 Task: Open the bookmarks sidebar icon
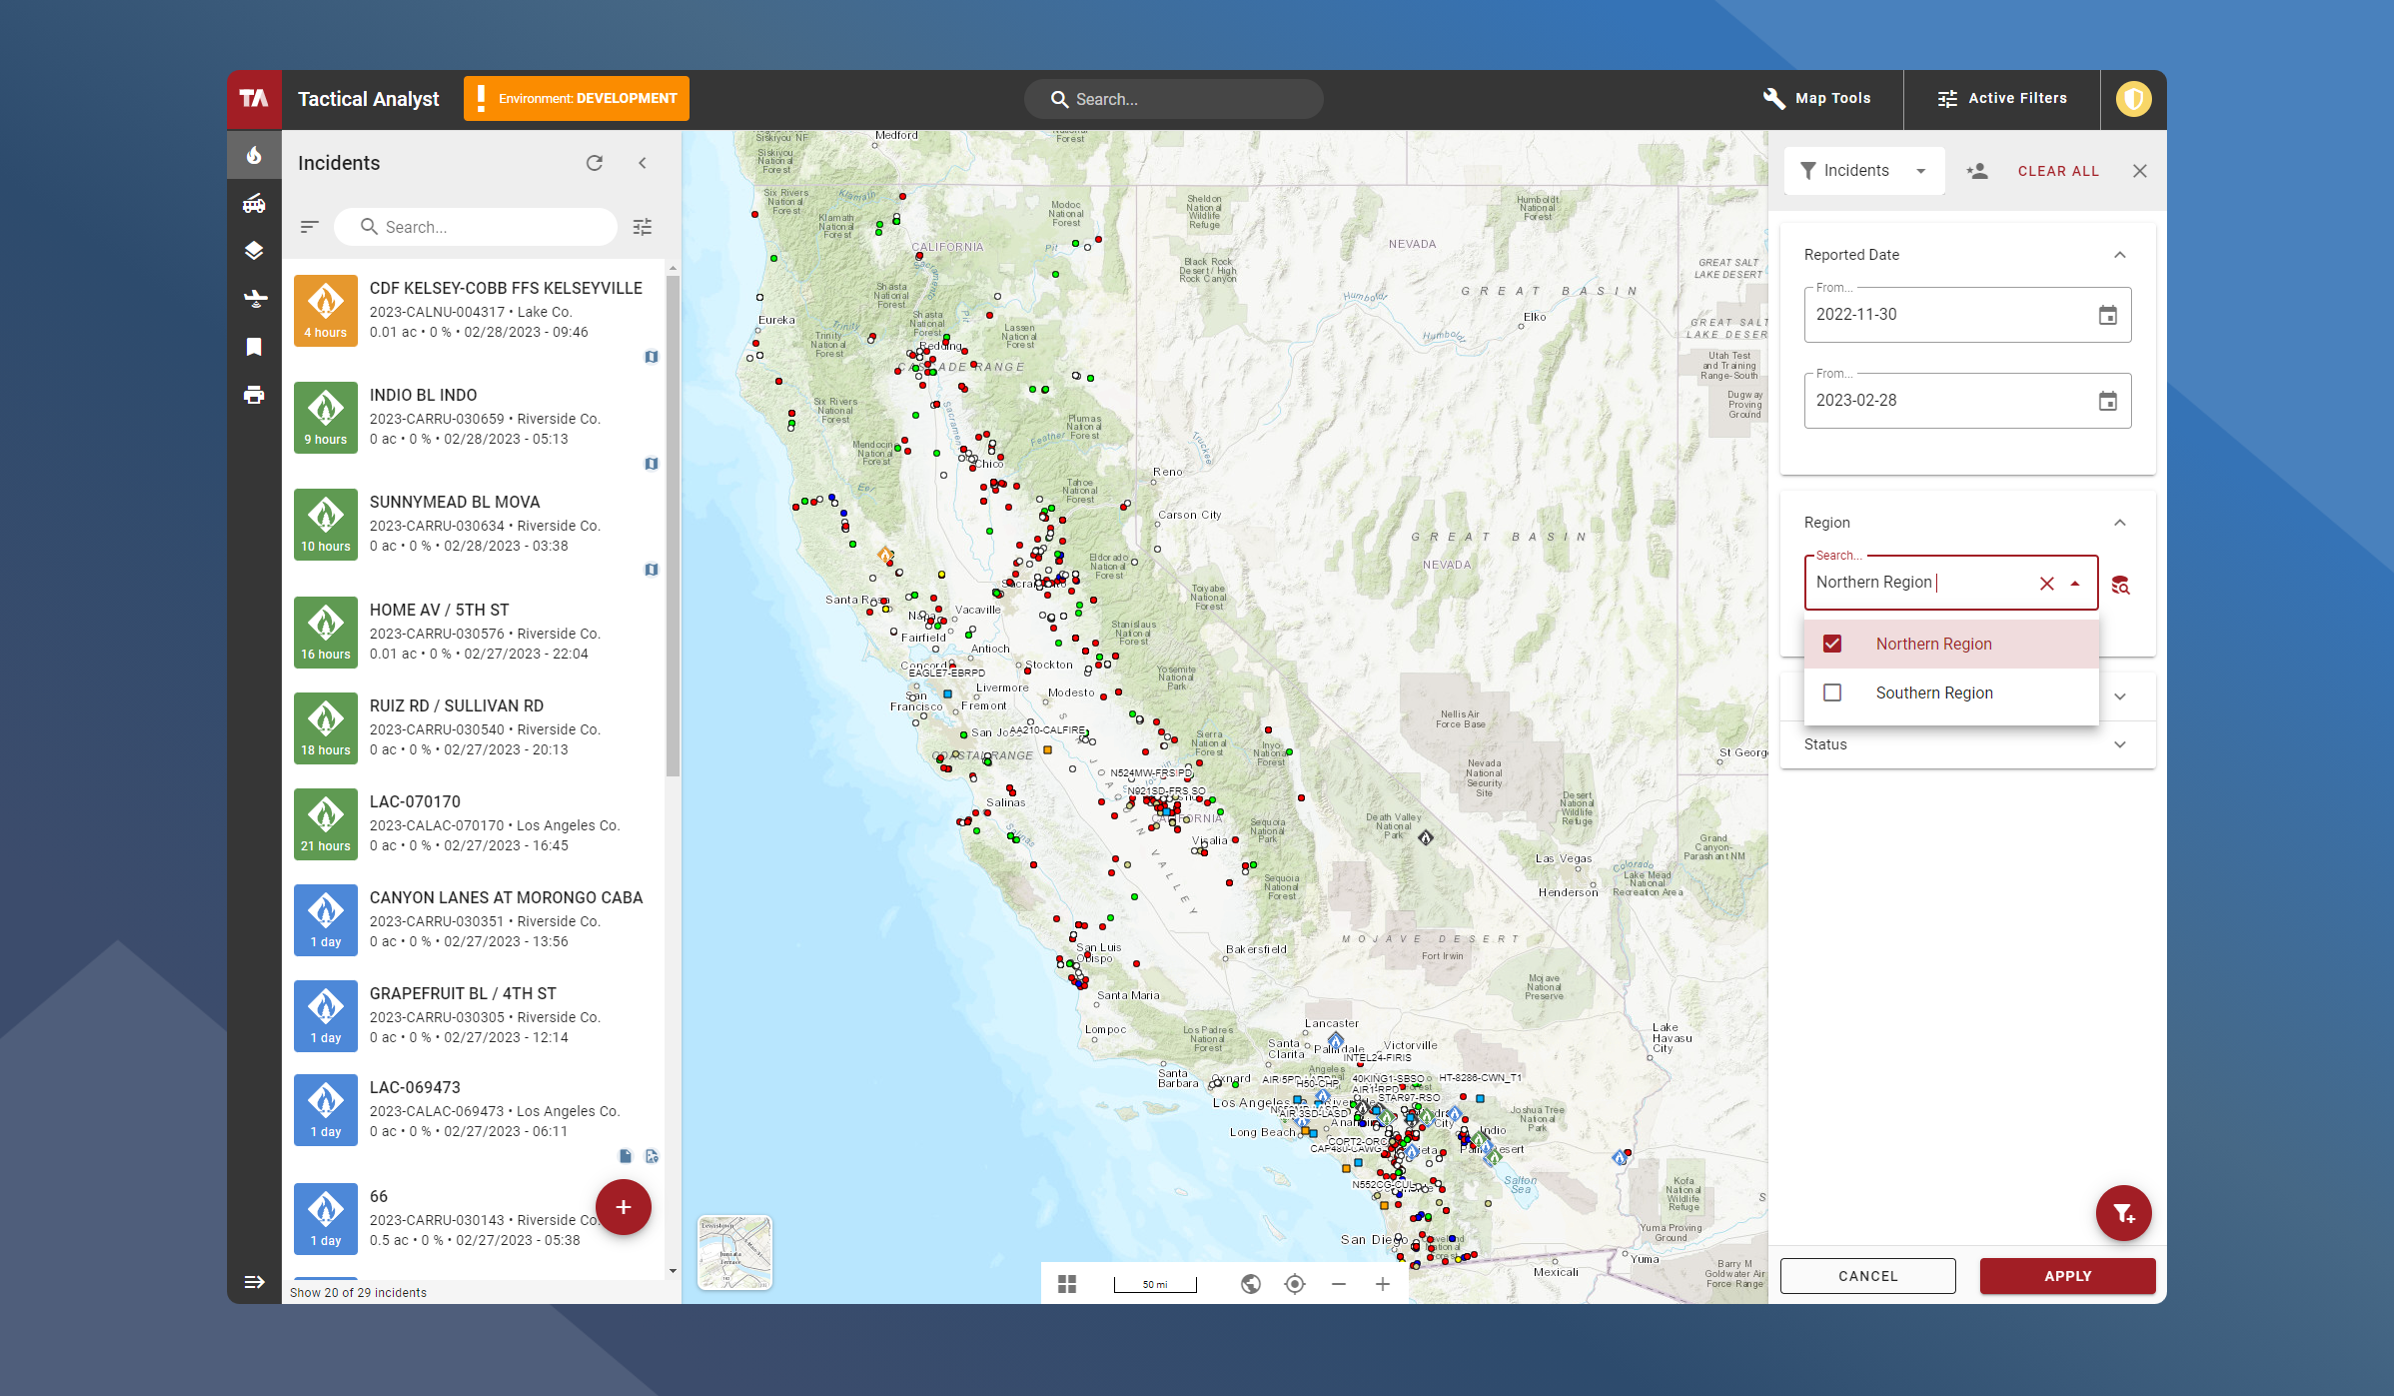(x=254, y=346)
